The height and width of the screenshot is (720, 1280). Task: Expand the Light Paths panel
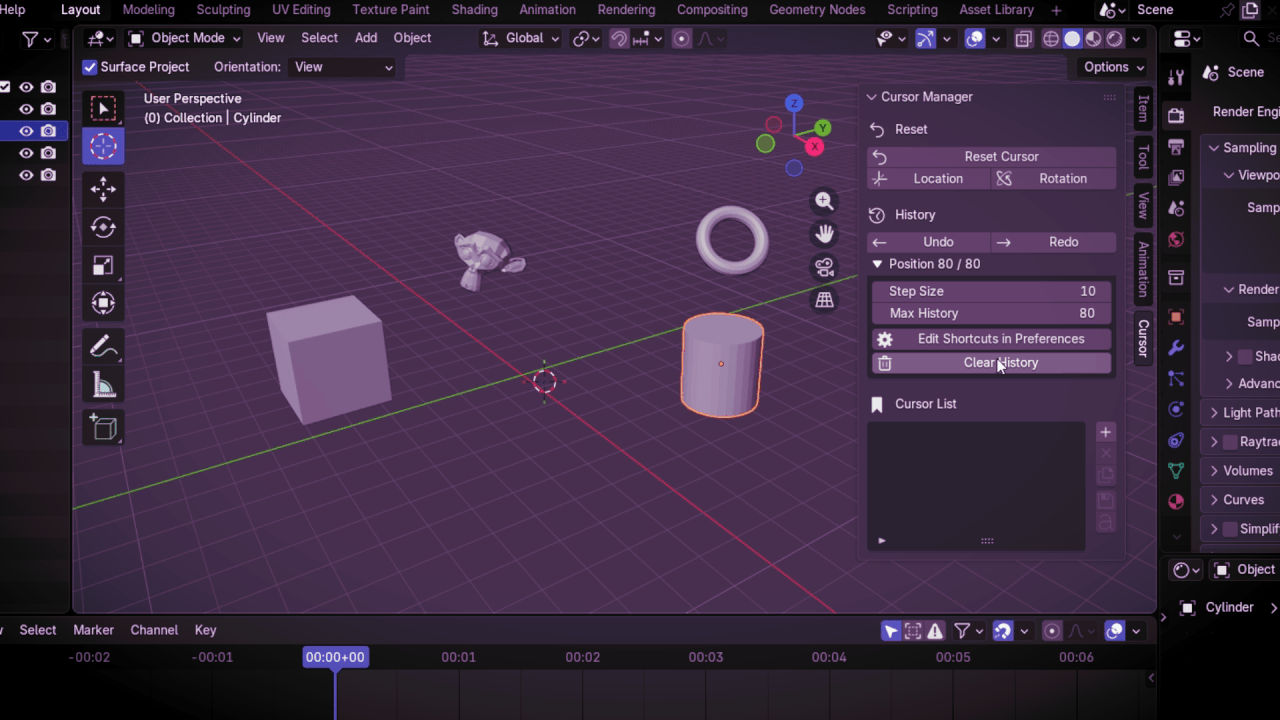1214,412
